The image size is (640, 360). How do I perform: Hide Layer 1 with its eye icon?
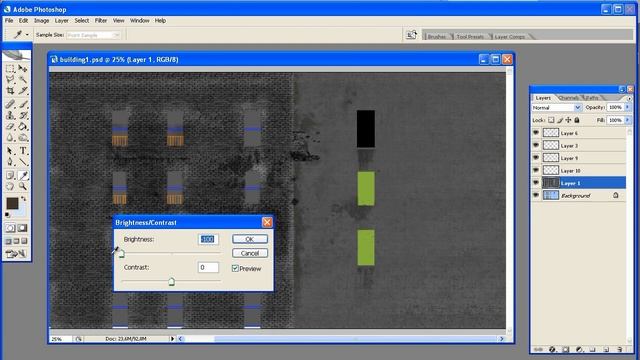pos(536,183)
